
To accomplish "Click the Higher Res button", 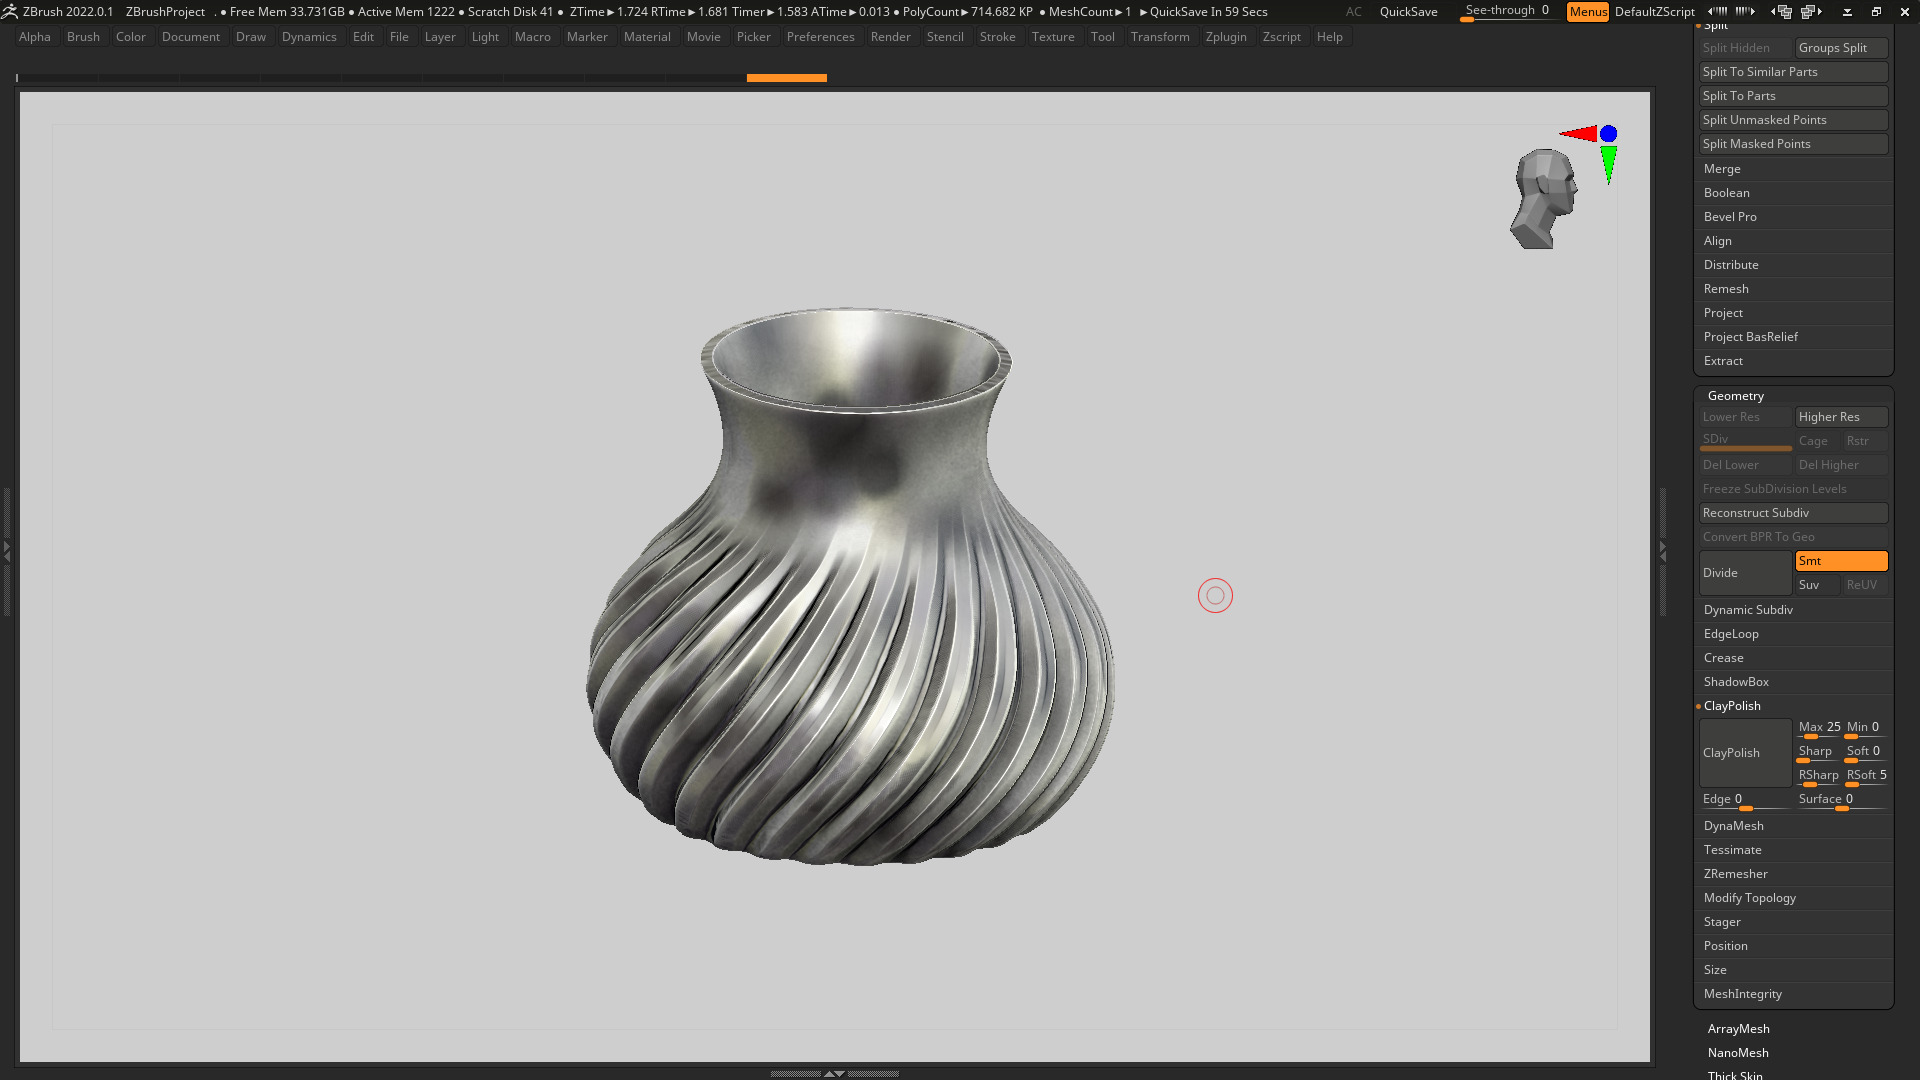I will click(1841, 417).
